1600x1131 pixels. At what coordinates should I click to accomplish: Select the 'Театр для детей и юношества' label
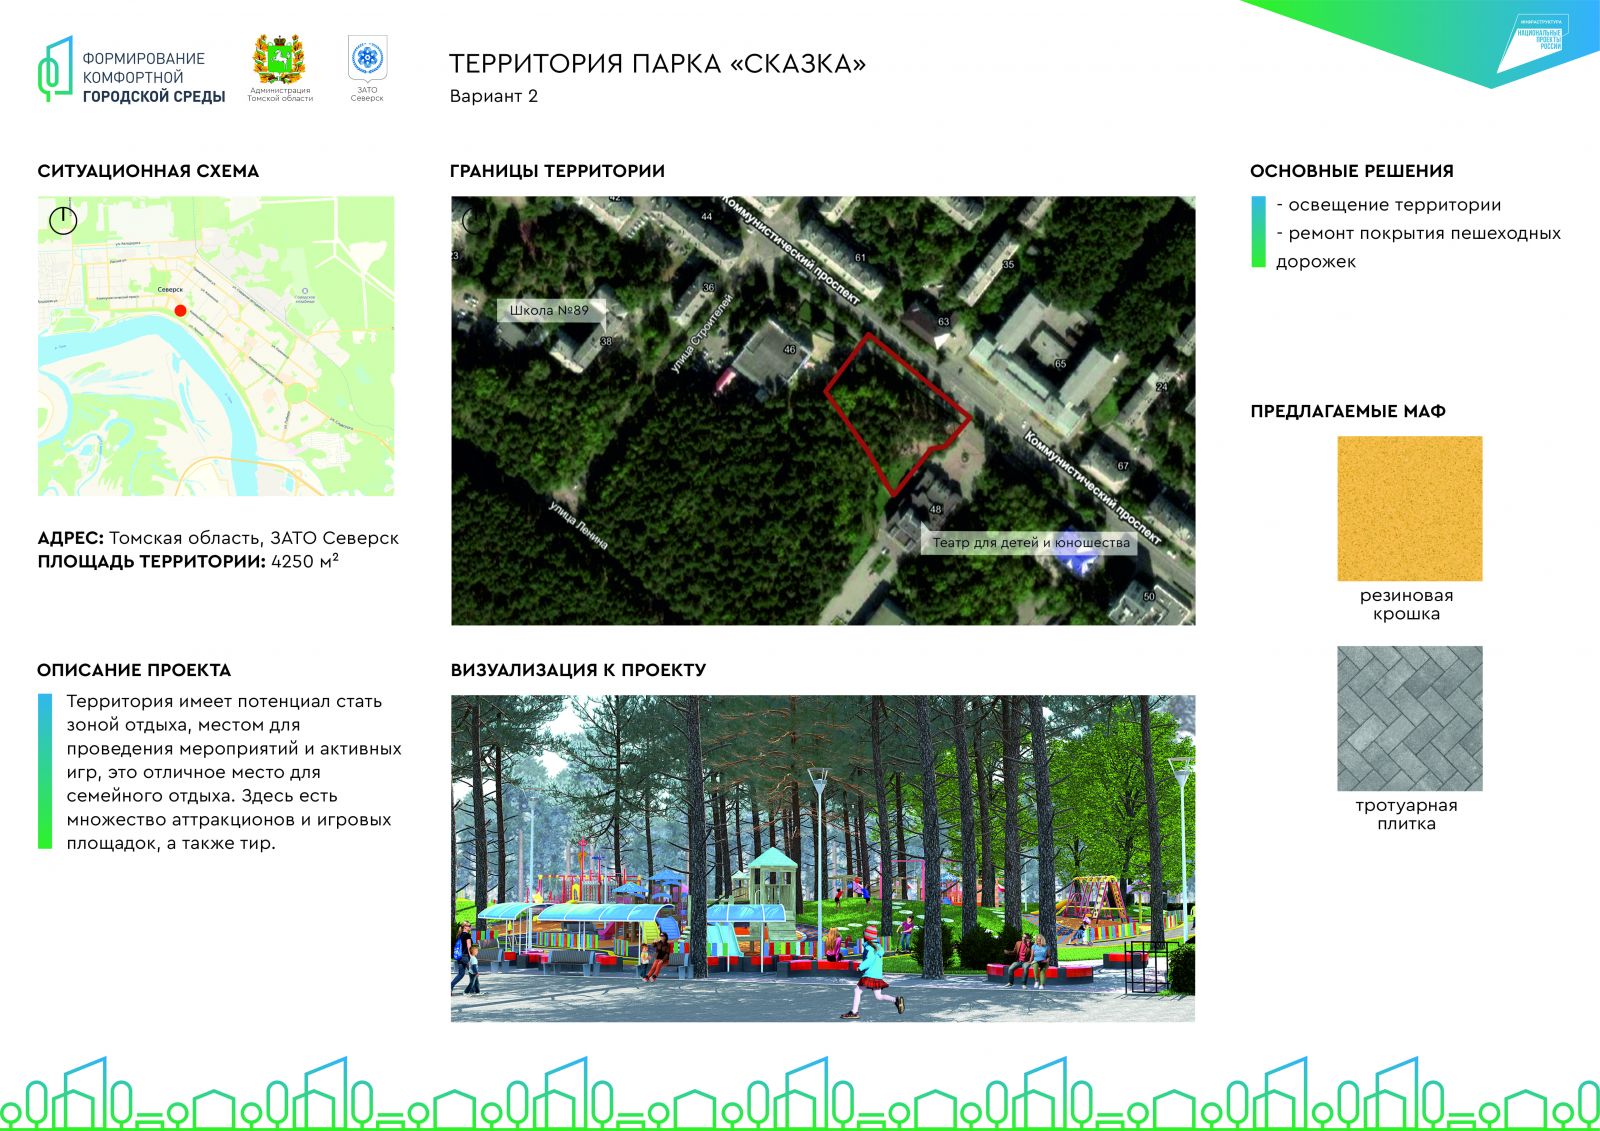pos(1030,543)
